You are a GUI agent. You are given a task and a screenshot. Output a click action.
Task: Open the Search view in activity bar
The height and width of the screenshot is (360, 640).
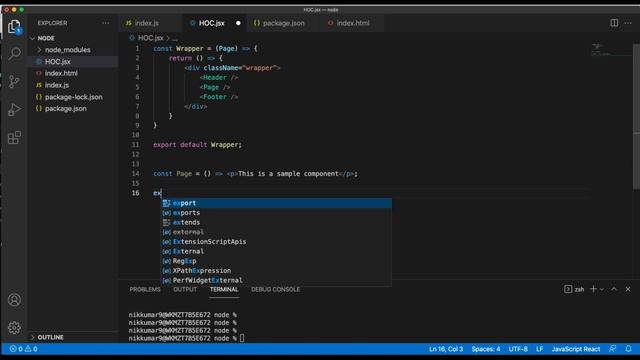click(x=14, y=53)
